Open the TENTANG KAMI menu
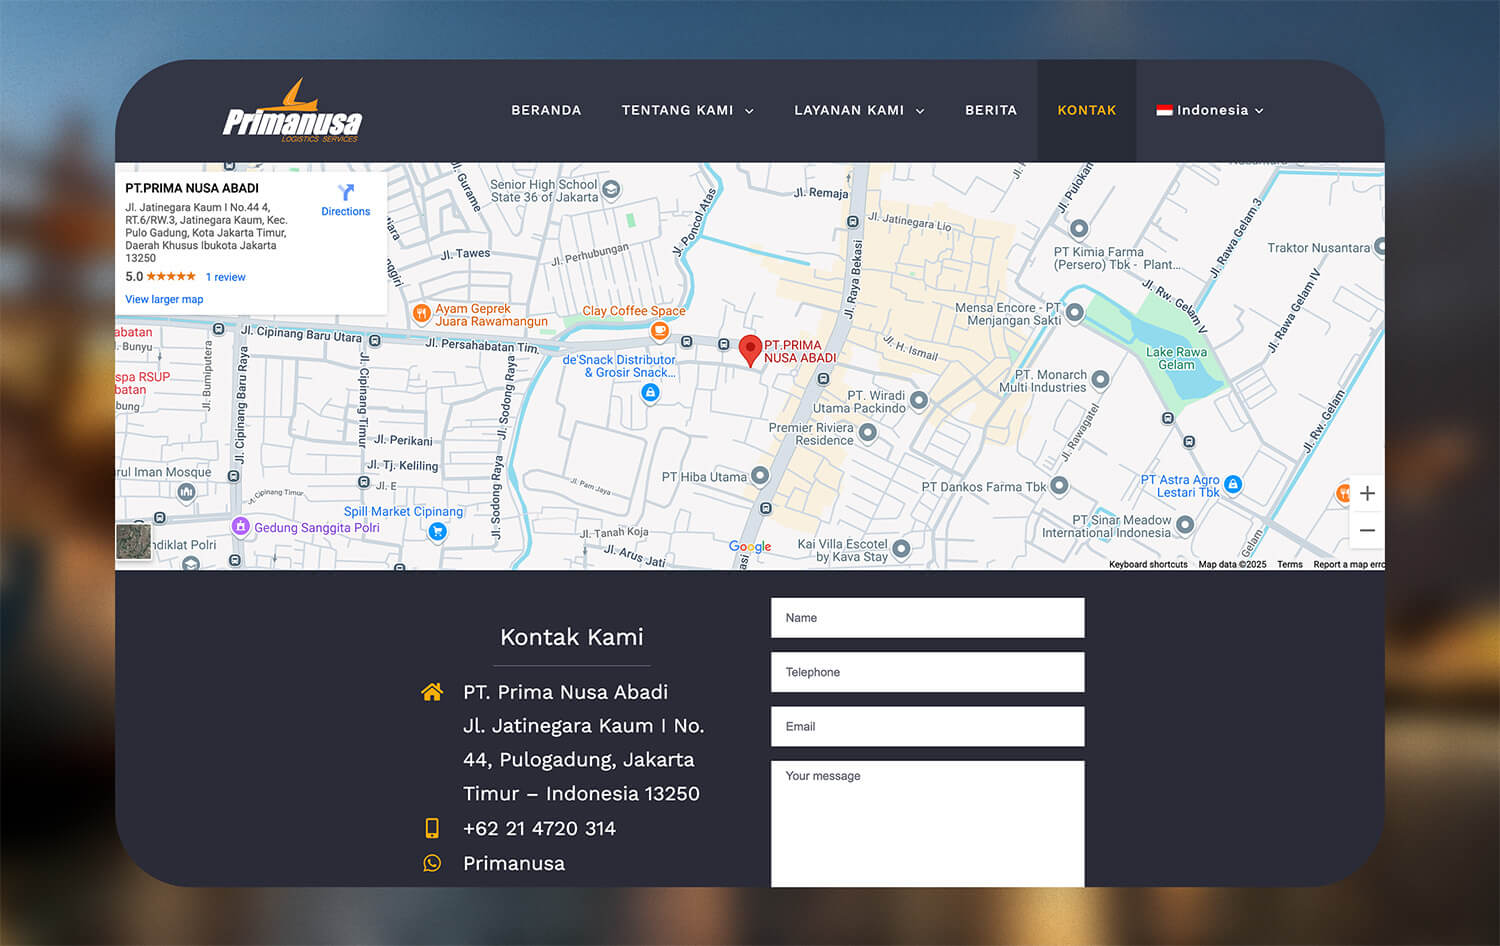 [x=677, y=110]
